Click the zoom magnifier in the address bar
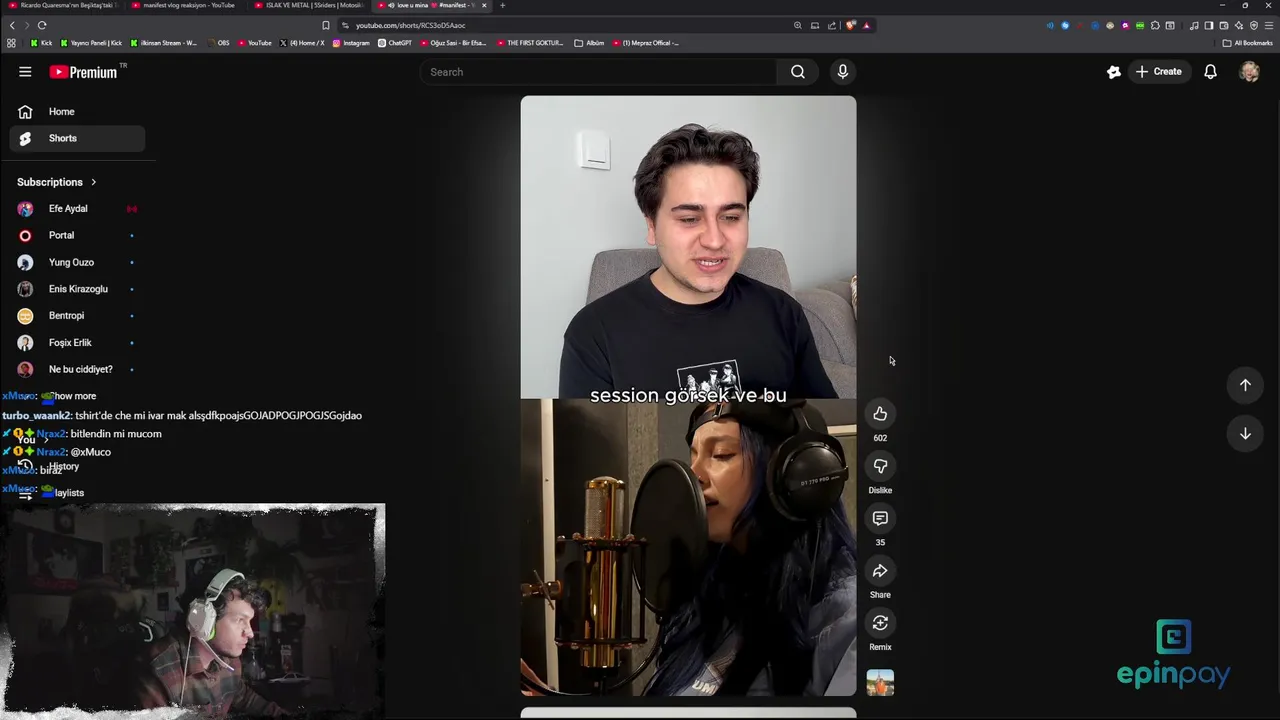The image size is (1280, 720). (x=797, y=25)
